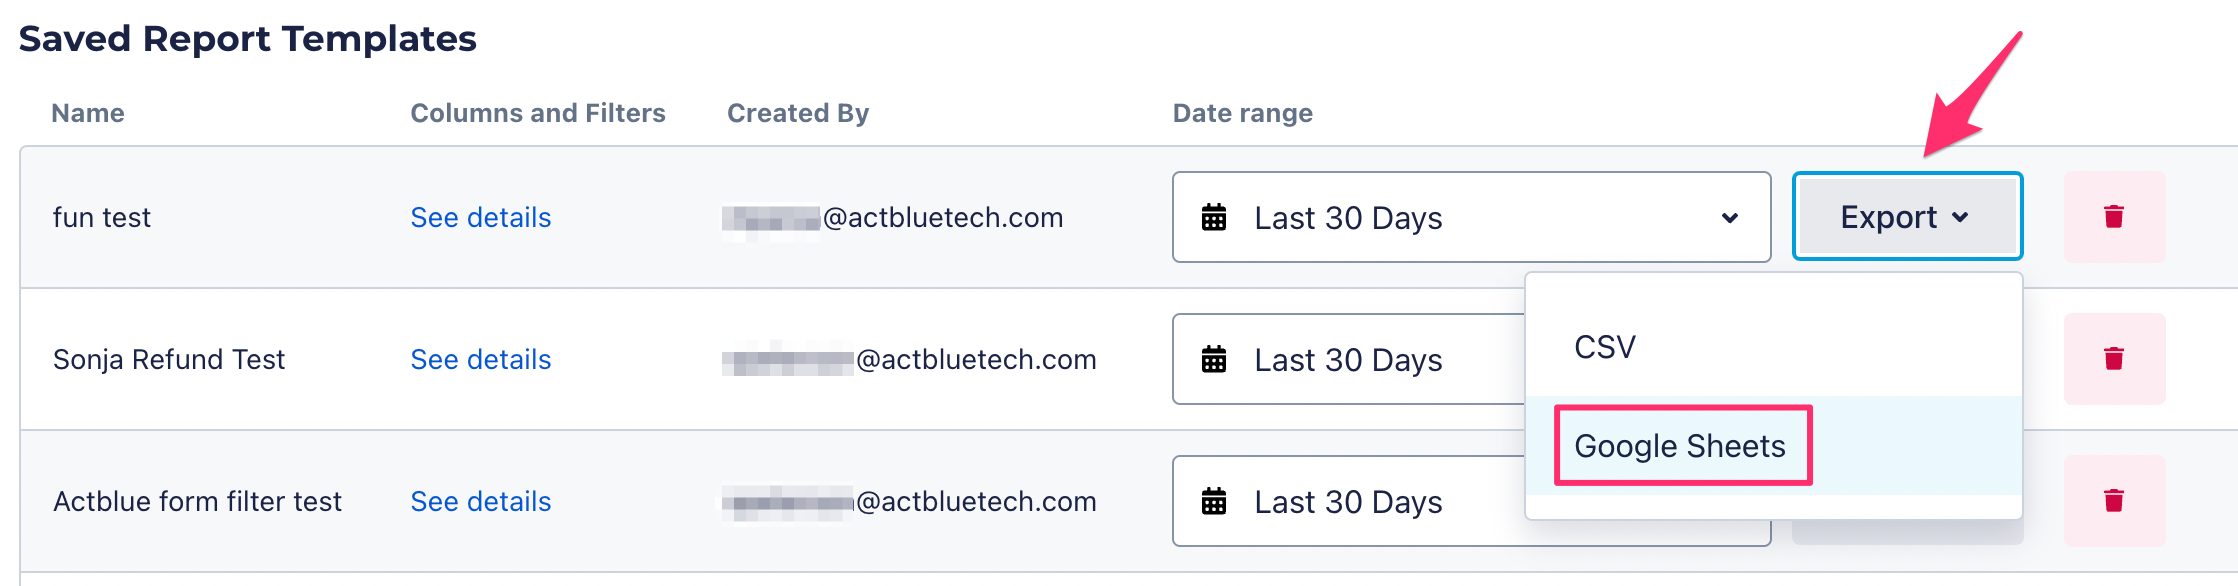See details for Actblue form filter test
This screenshot has height=586, width=2238.
(x=481, y=501)
